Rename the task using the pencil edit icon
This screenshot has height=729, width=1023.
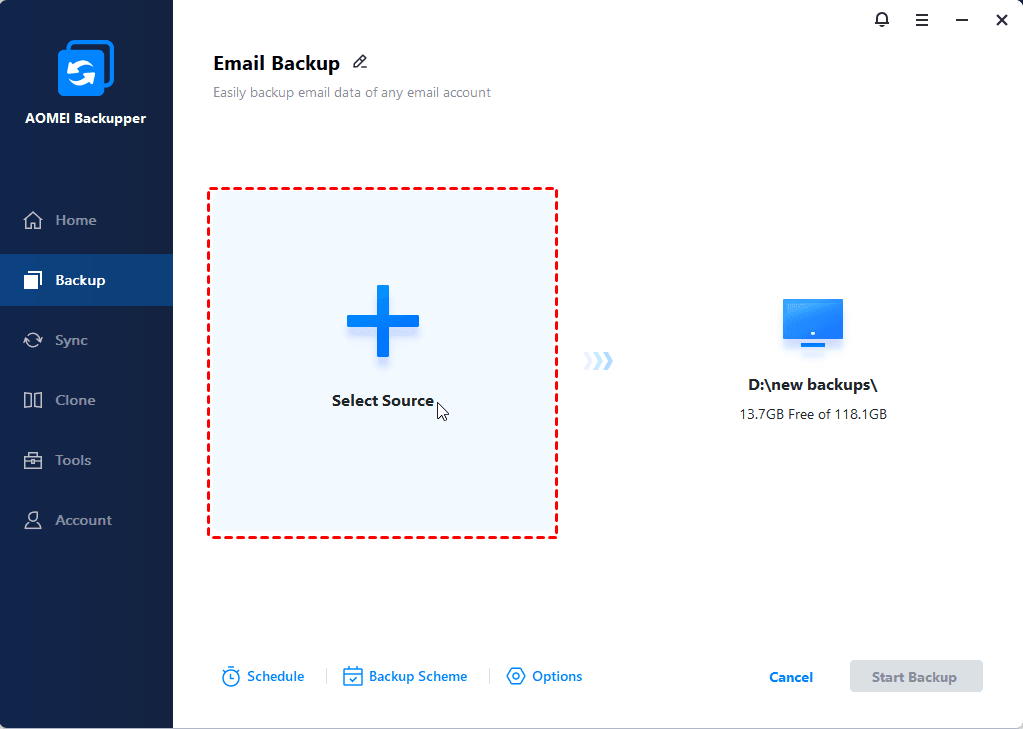click(x=360, y=61)
